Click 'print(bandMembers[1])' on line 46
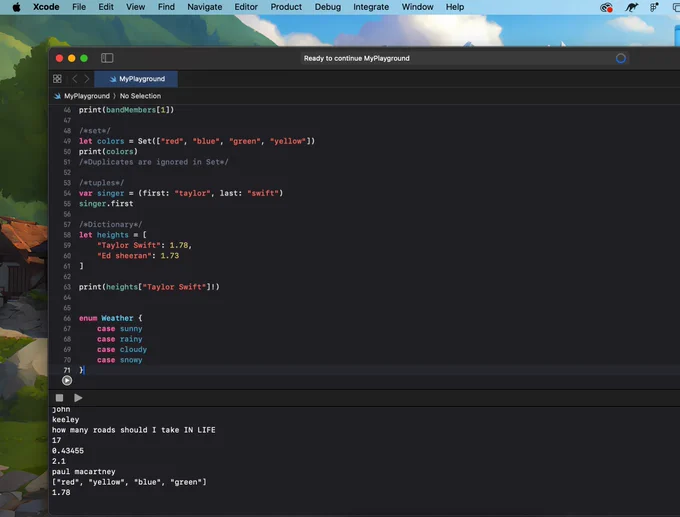 coord(126,110)
